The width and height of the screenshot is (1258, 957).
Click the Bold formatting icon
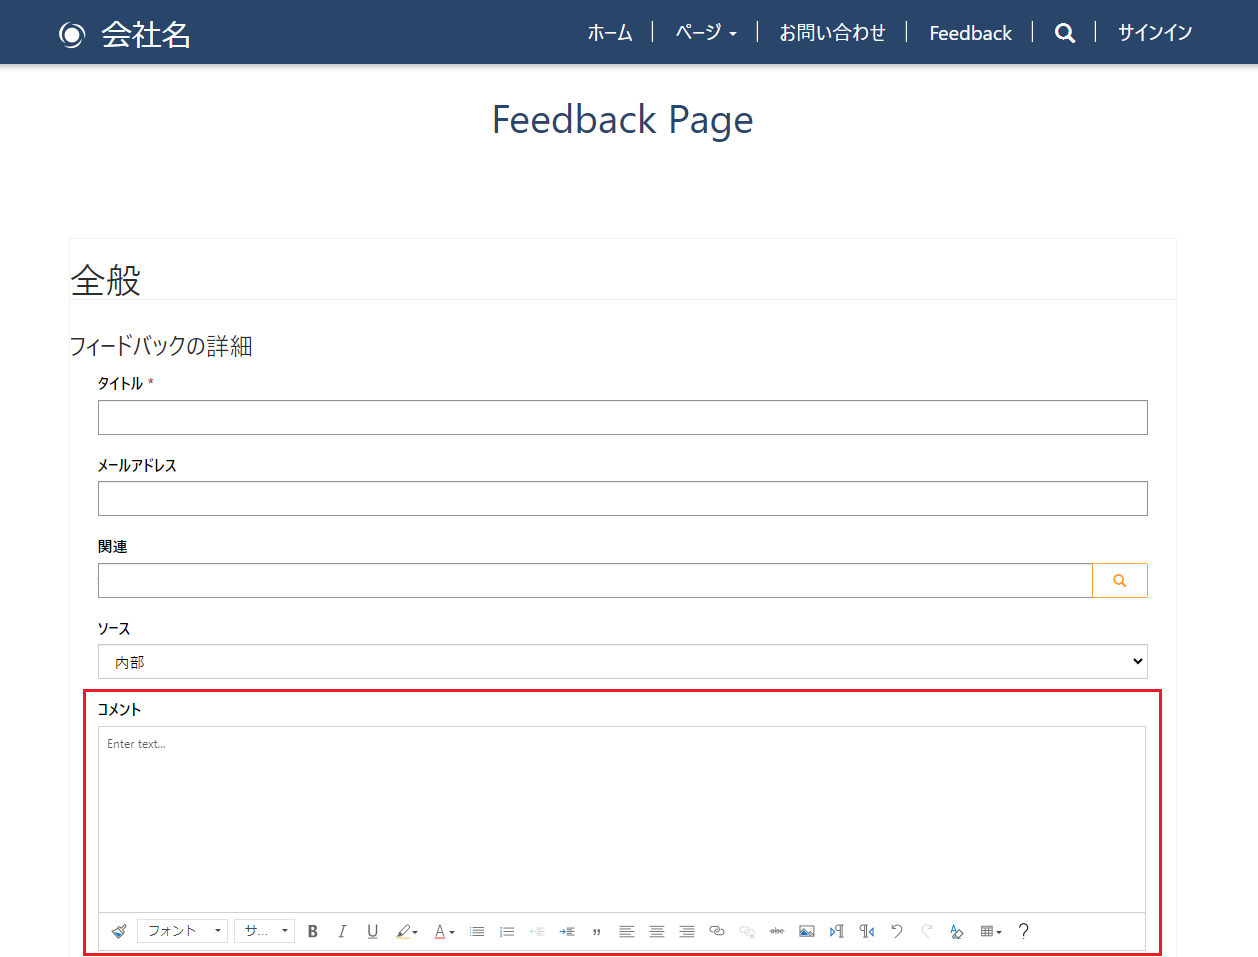tap(313, 931)
